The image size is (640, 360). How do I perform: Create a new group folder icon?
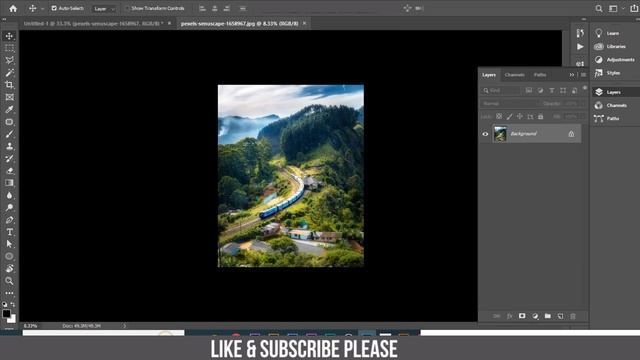coord(548,316)
